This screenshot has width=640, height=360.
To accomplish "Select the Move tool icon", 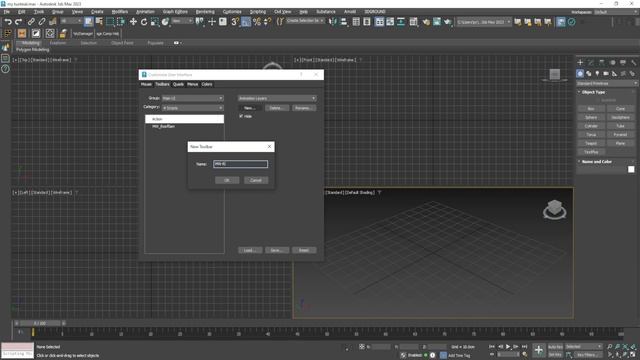I will pos(133,22).
